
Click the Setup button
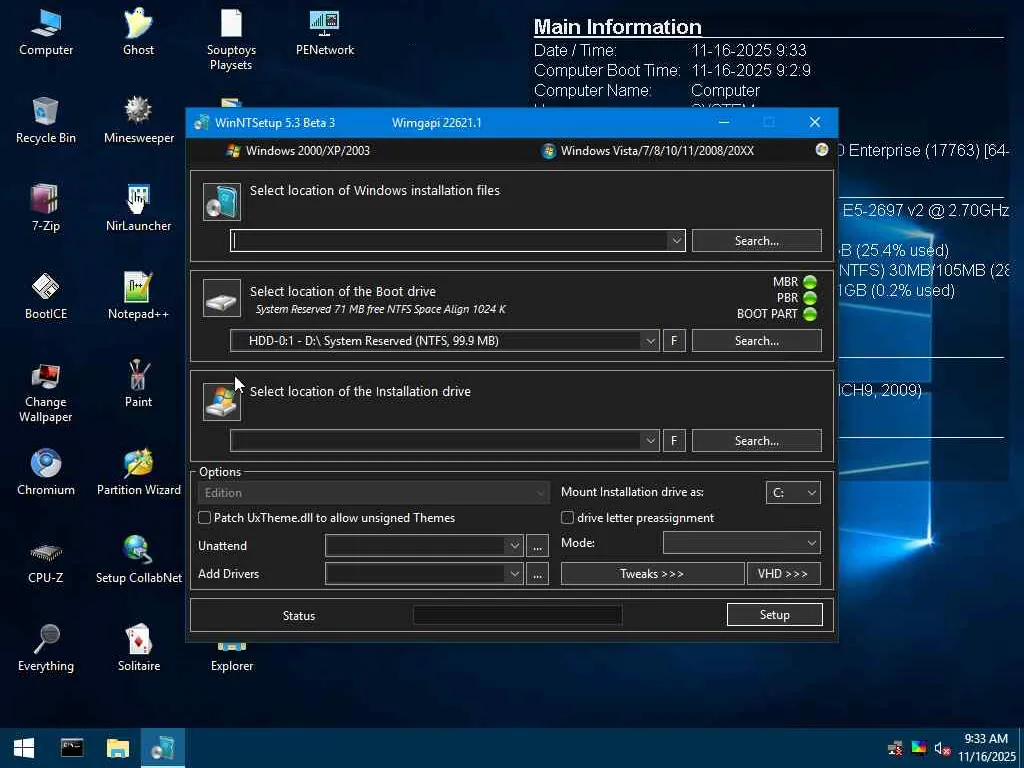[x=775, y=615]
